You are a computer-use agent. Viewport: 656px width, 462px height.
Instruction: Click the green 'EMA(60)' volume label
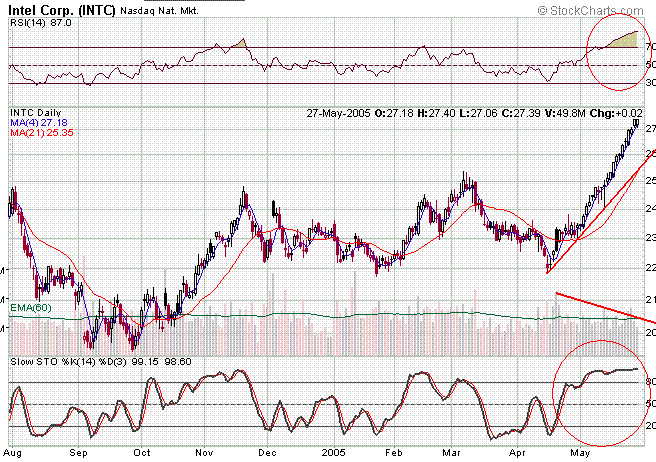[x=31, y=308]
